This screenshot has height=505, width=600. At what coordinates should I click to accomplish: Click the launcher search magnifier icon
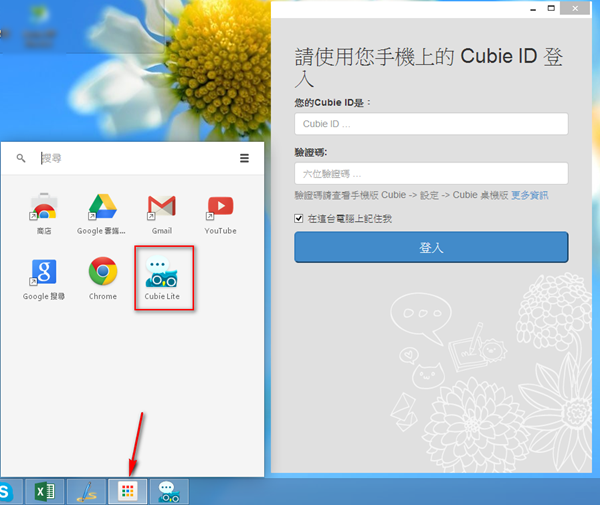pyautogui.click(x=21, y=158)
